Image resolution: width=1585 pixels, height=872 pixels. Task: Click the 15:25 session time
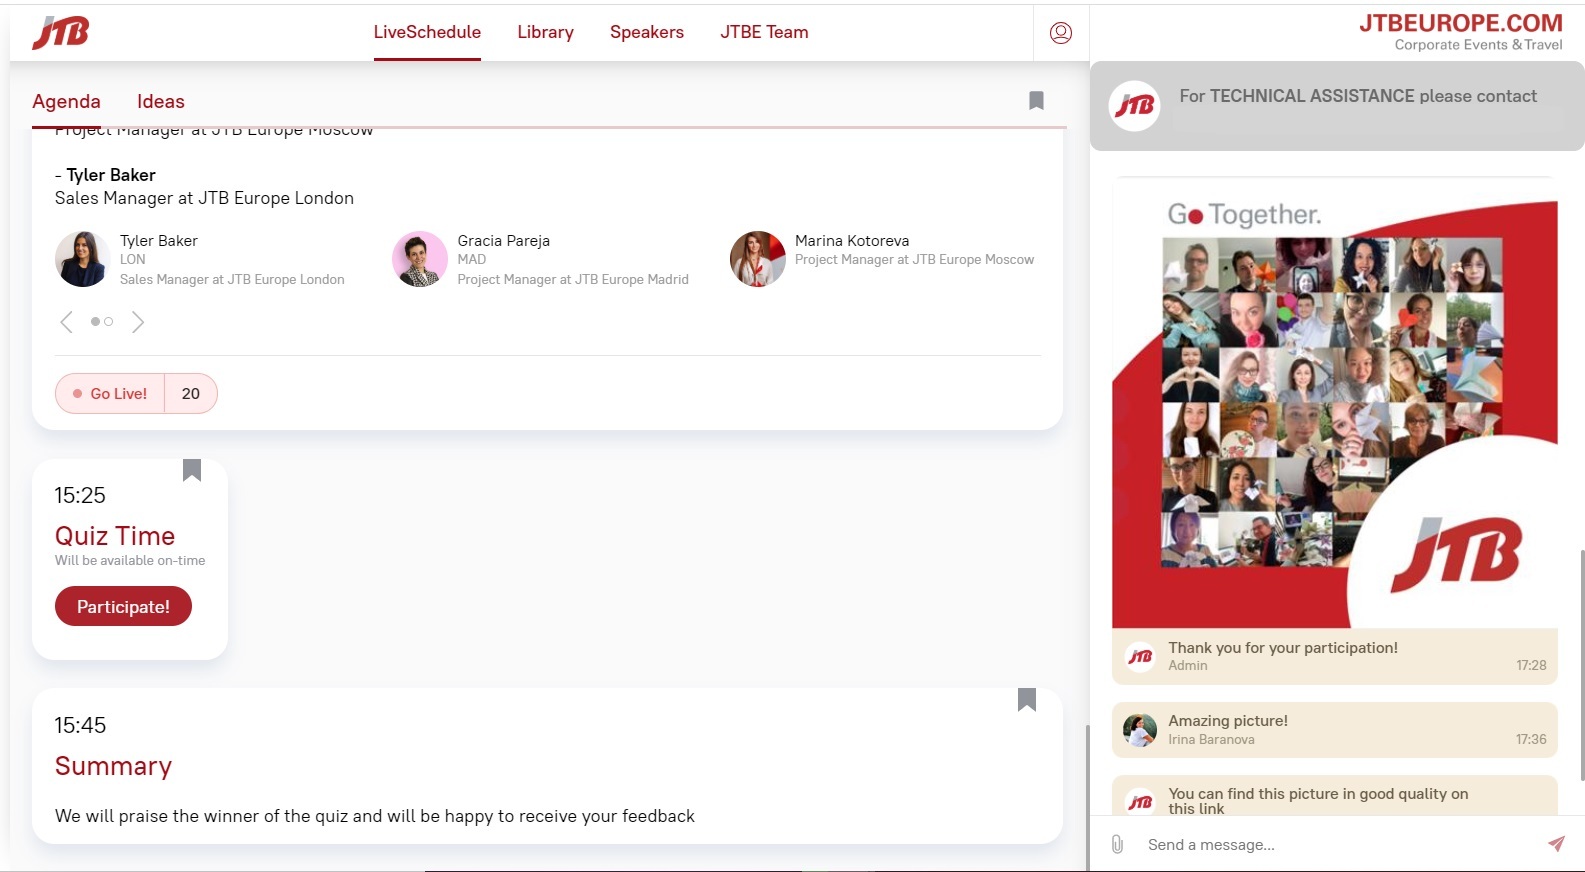[80, 495]
